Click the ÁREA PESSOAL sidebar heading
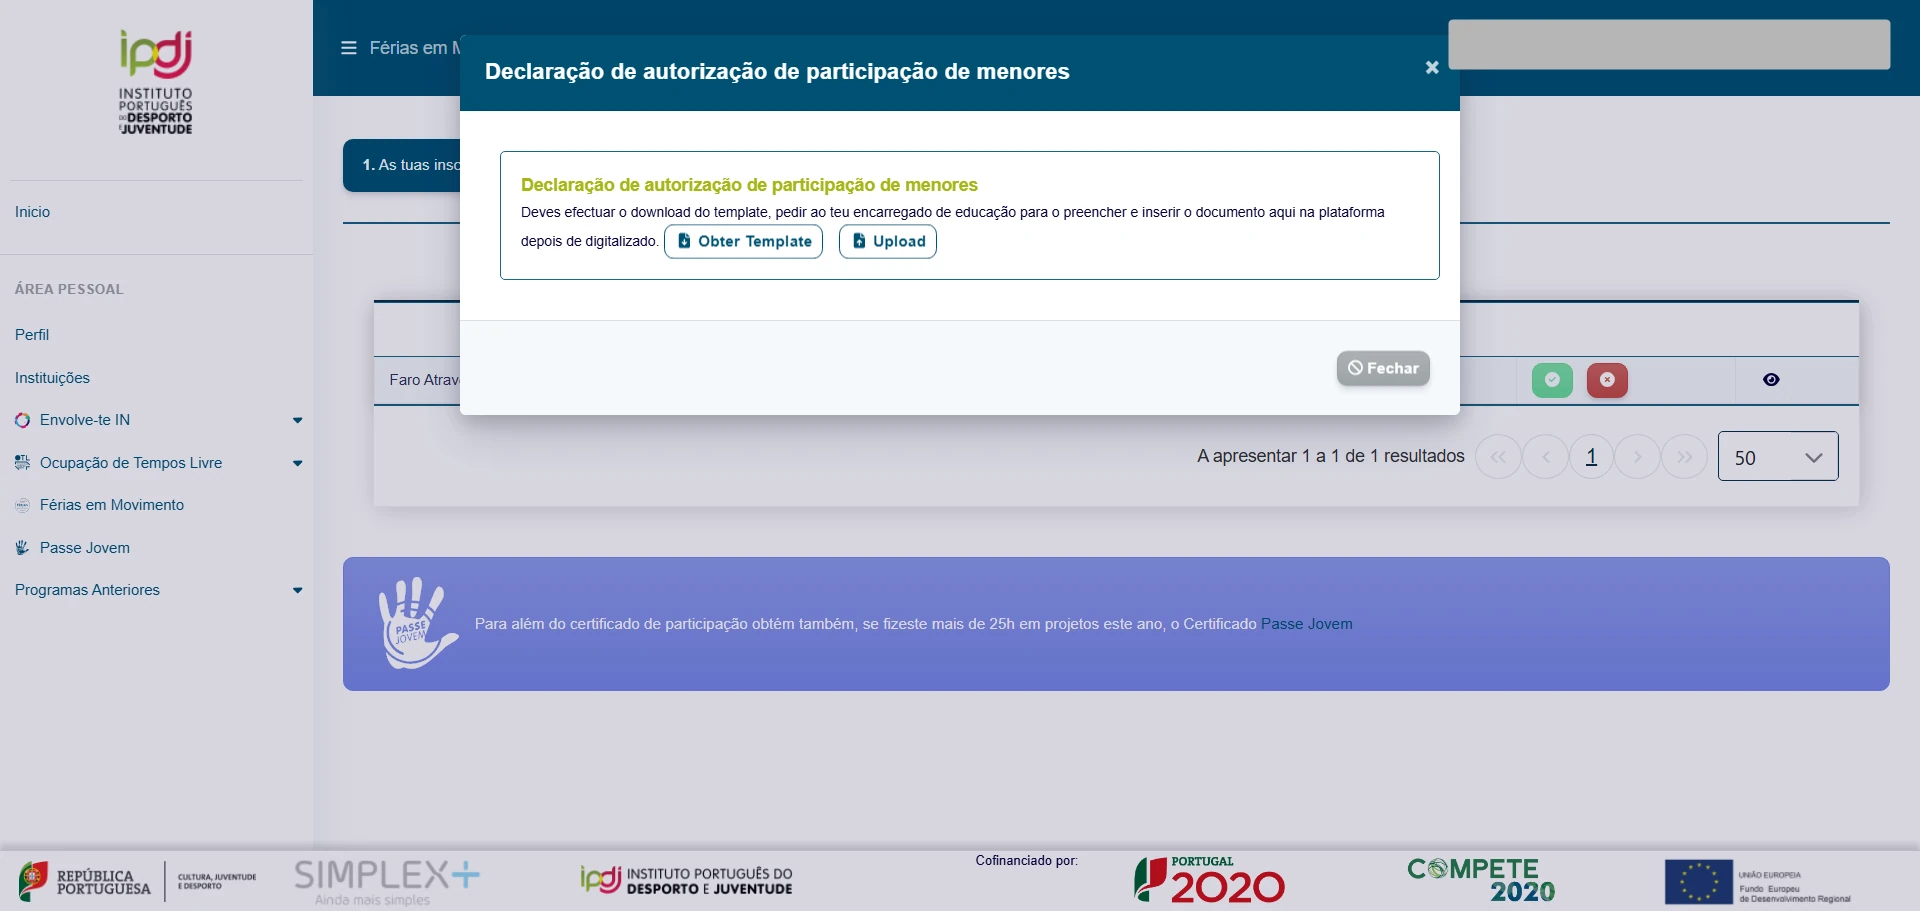1920x911 pixels. click(x=69, y=289)
